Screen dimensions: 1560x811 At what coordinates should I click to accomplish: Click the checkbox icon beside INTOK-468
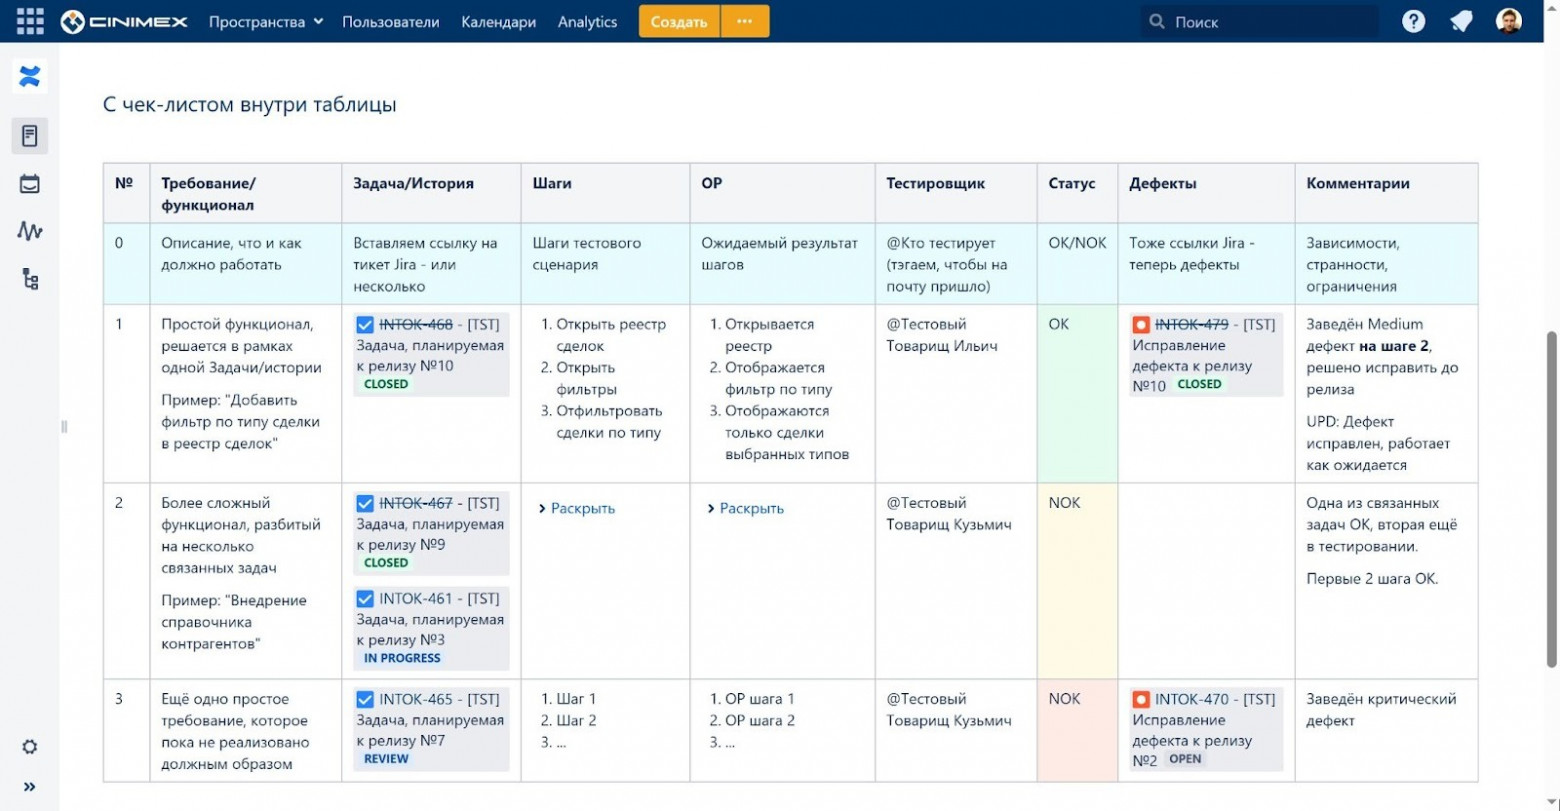[365, 325]
